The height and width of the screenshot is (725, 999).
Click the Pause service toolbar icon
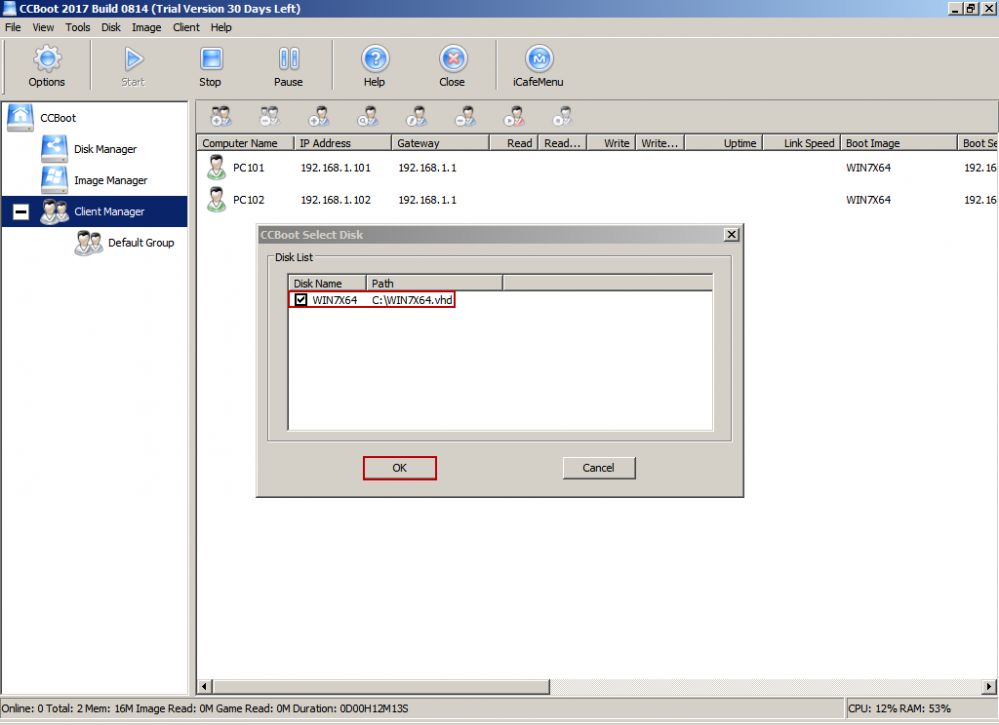(289, 59)
